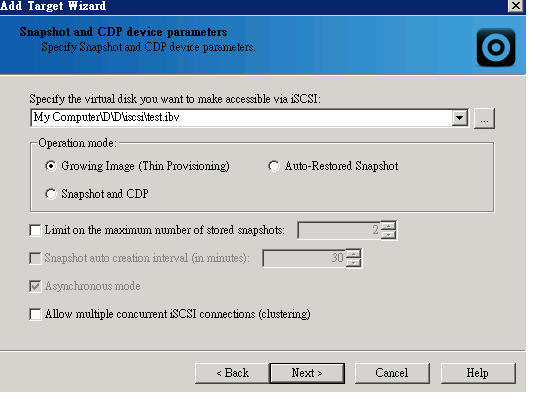535x399 pixels.
Task: Allow multiple concurrent iSCSI connections
Action: point(35,314)
